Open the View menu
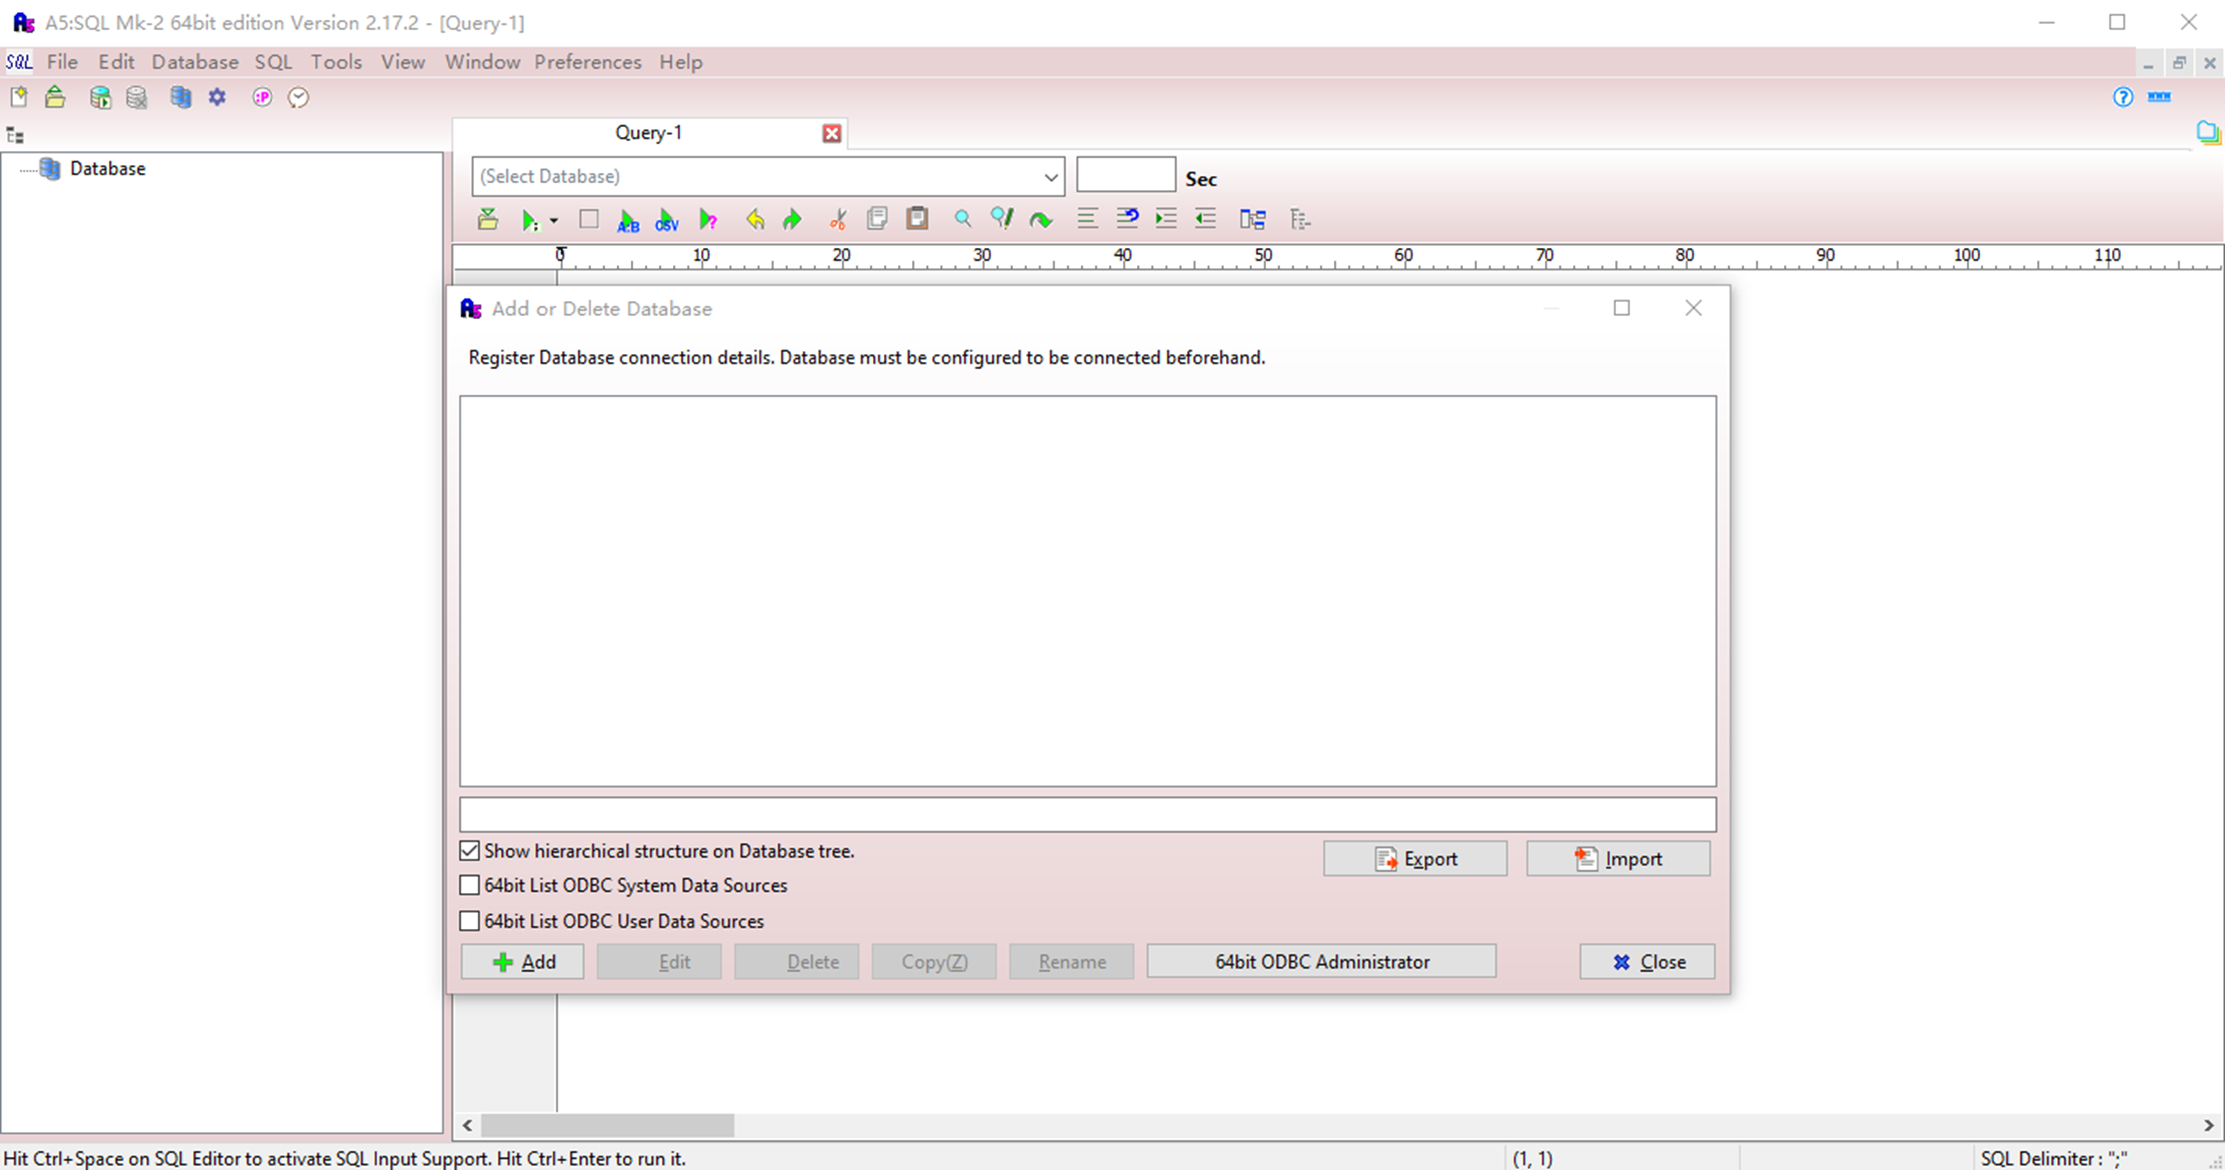Viewport: 2225px width, 1170px height. (403, 62)
